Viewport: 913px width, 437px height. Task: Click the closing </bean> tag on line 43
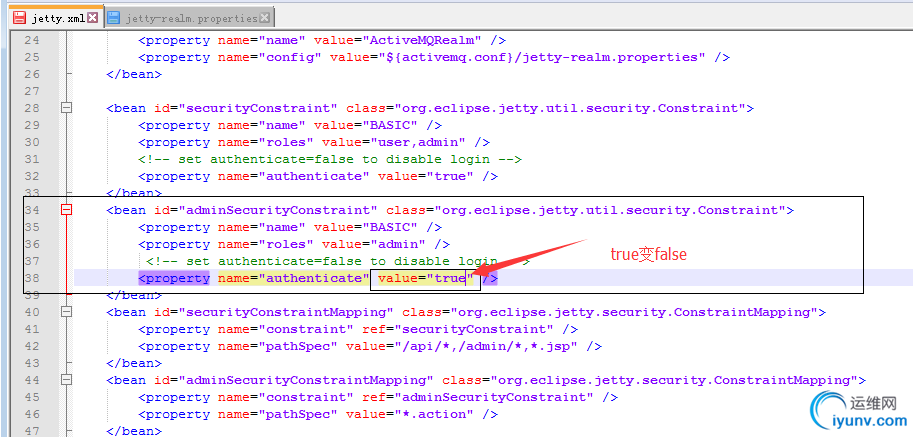[133, 363]
